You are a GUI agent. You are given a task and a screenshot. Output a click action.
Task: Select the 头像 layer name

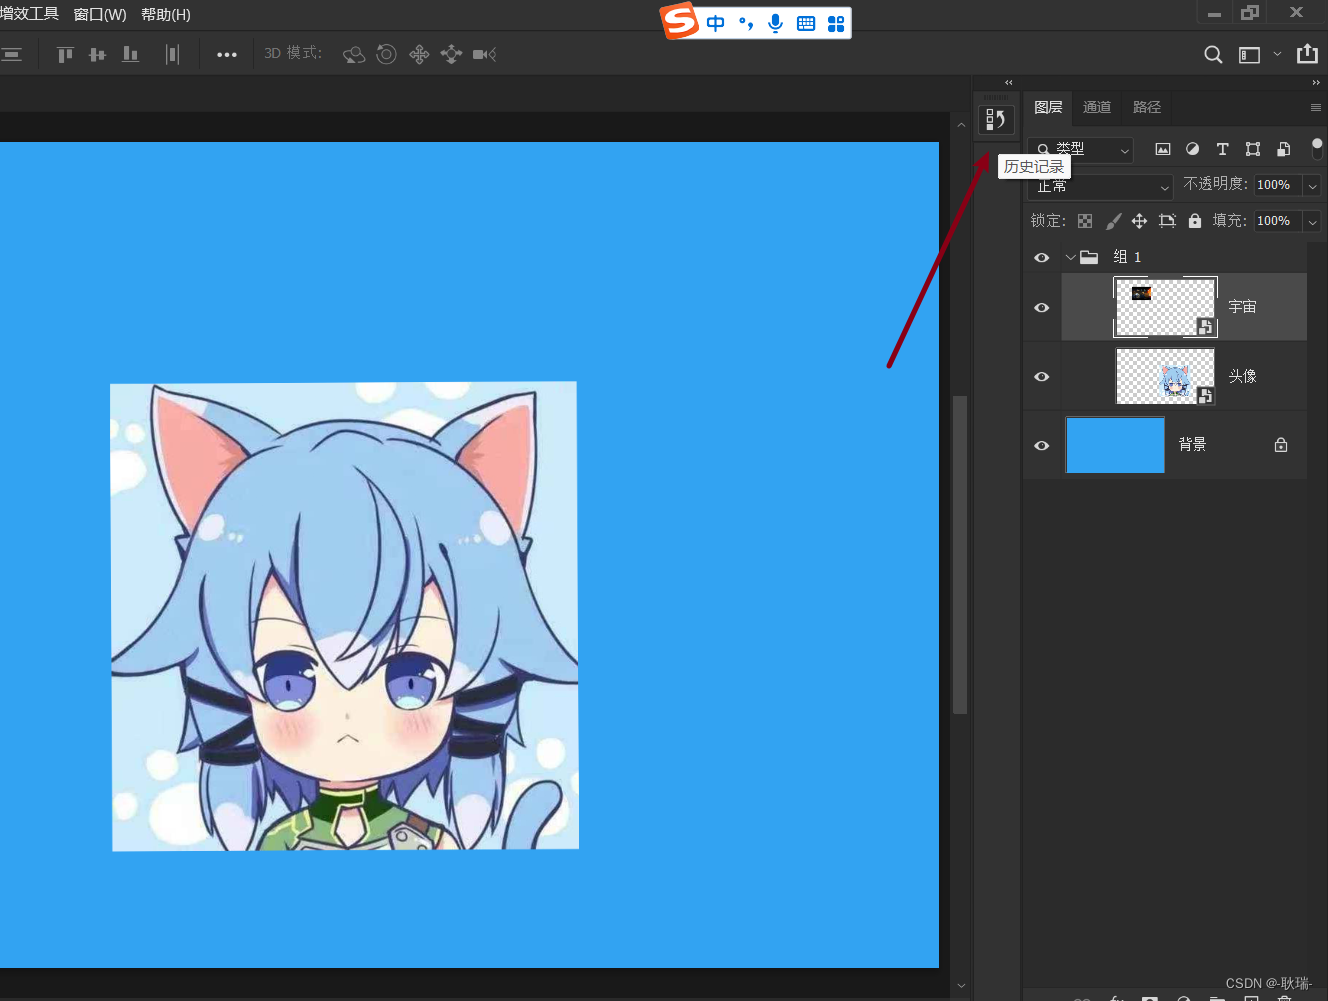pos(1242,376)
